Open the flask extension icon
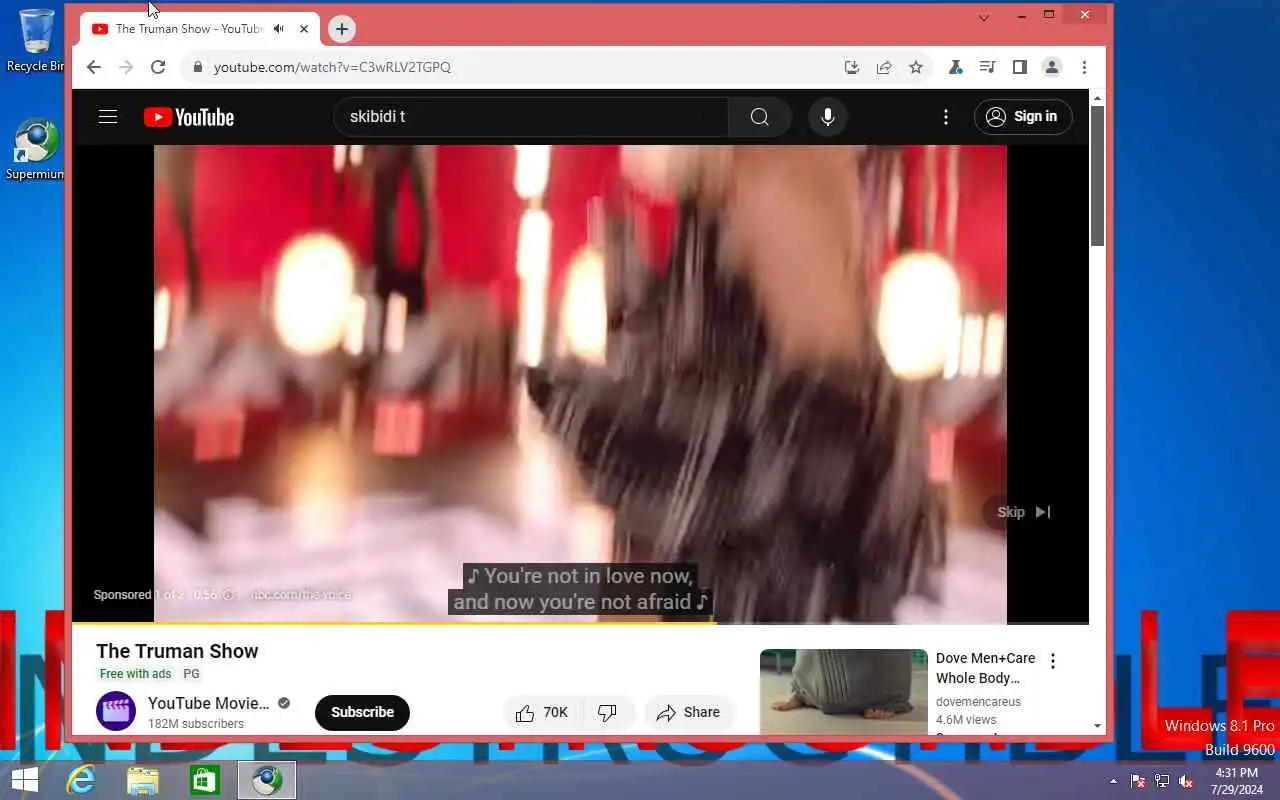The image size is (1280, 800). [955, 67]
